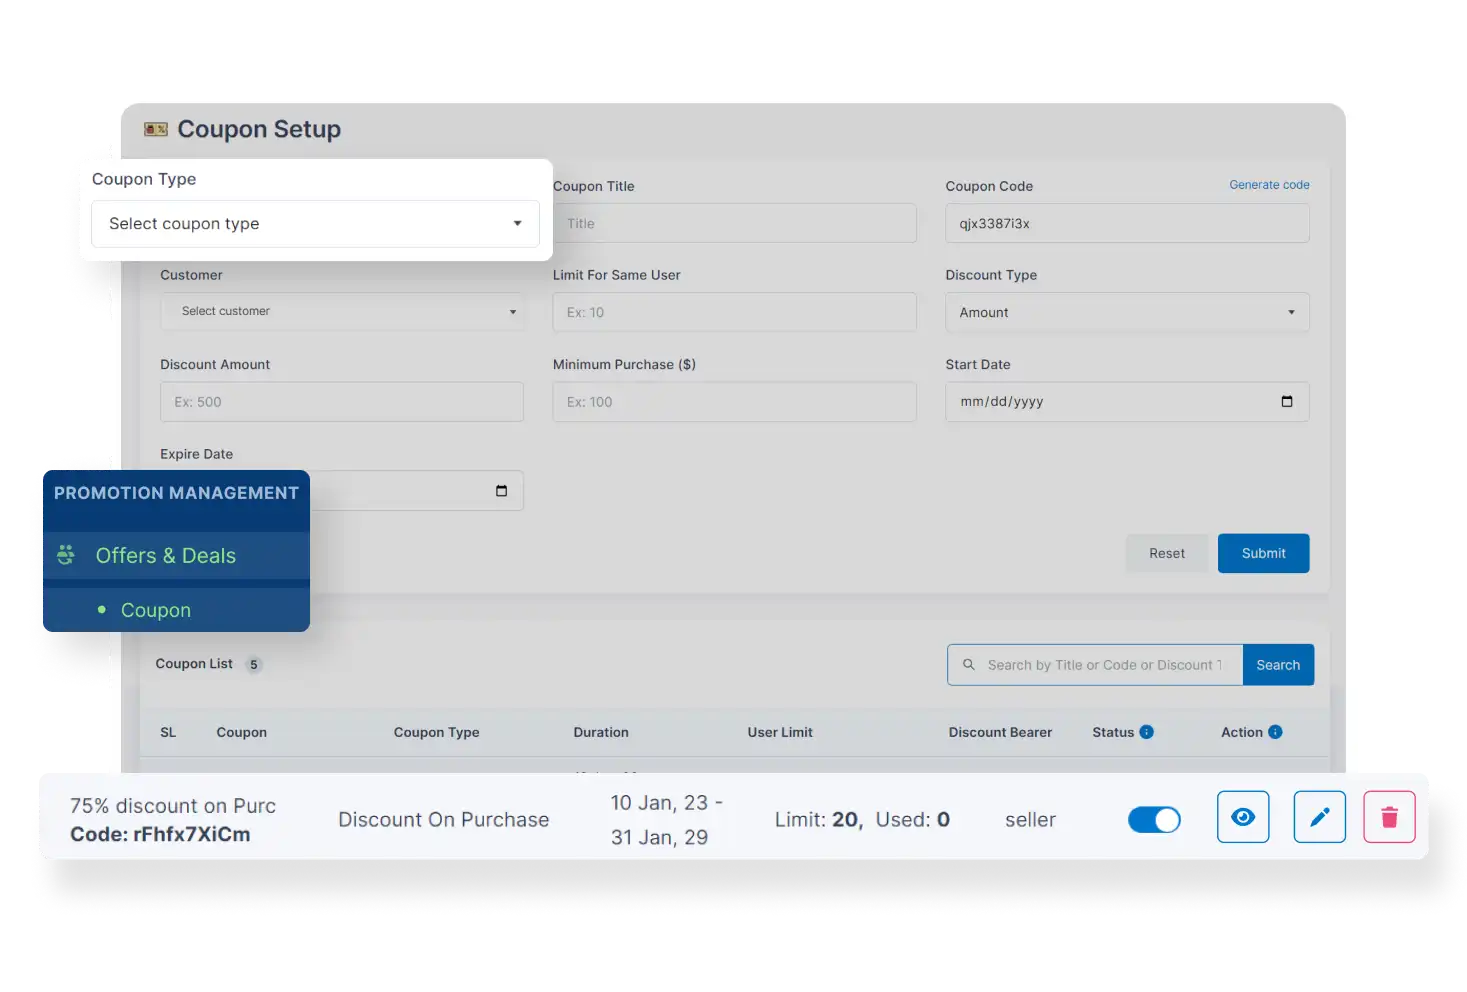
Task: Edit the rFhfx7XiCm coupon using the pencil icon
Action: pos(1319,817)
